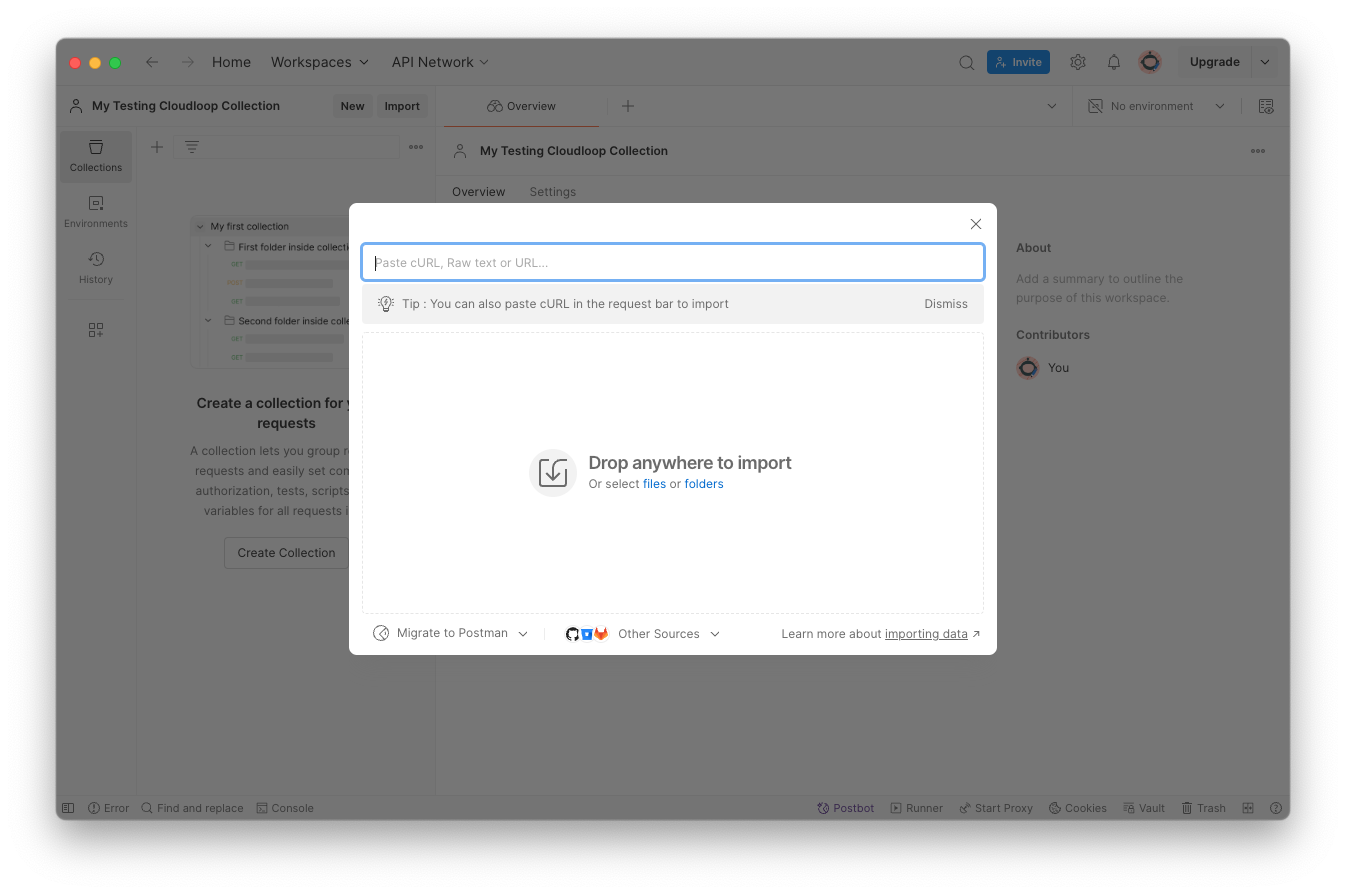
Task: Collapse My first collection tree row
Action: click(200, 227)
